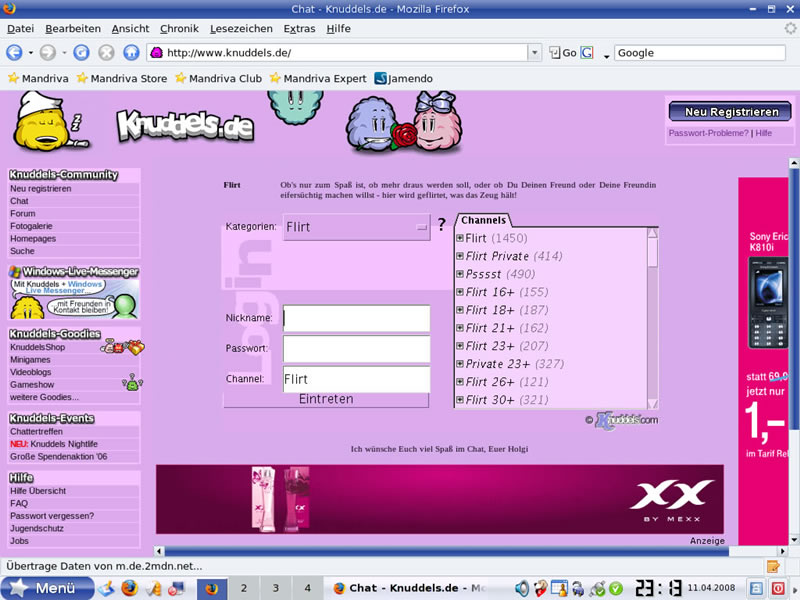Viewport: 800px width, 600px height.
Task: Click into the Nickname input field
Action: (356, 319)
